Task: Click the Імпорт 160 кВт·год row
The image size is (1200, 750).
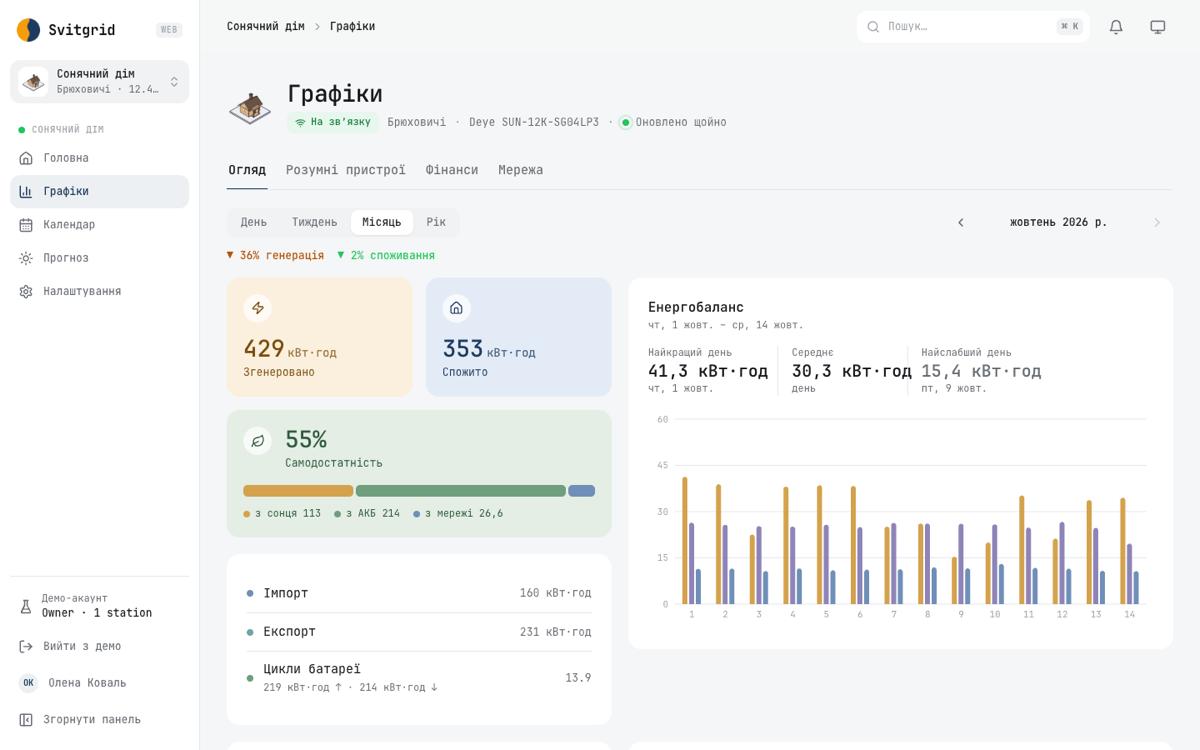Action: click(419, 593)
